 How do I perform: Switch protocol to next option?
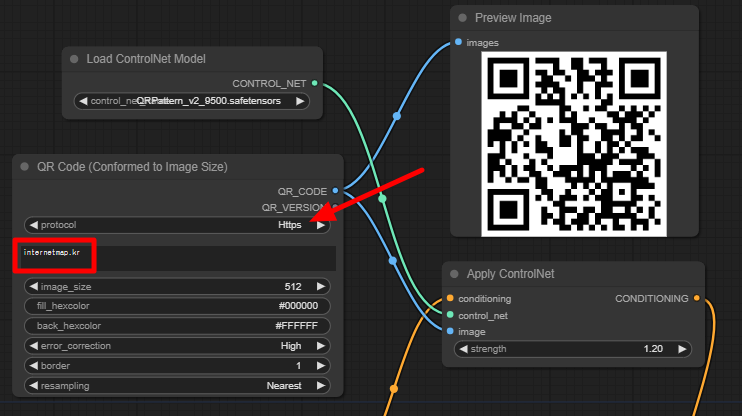(321, 225)
